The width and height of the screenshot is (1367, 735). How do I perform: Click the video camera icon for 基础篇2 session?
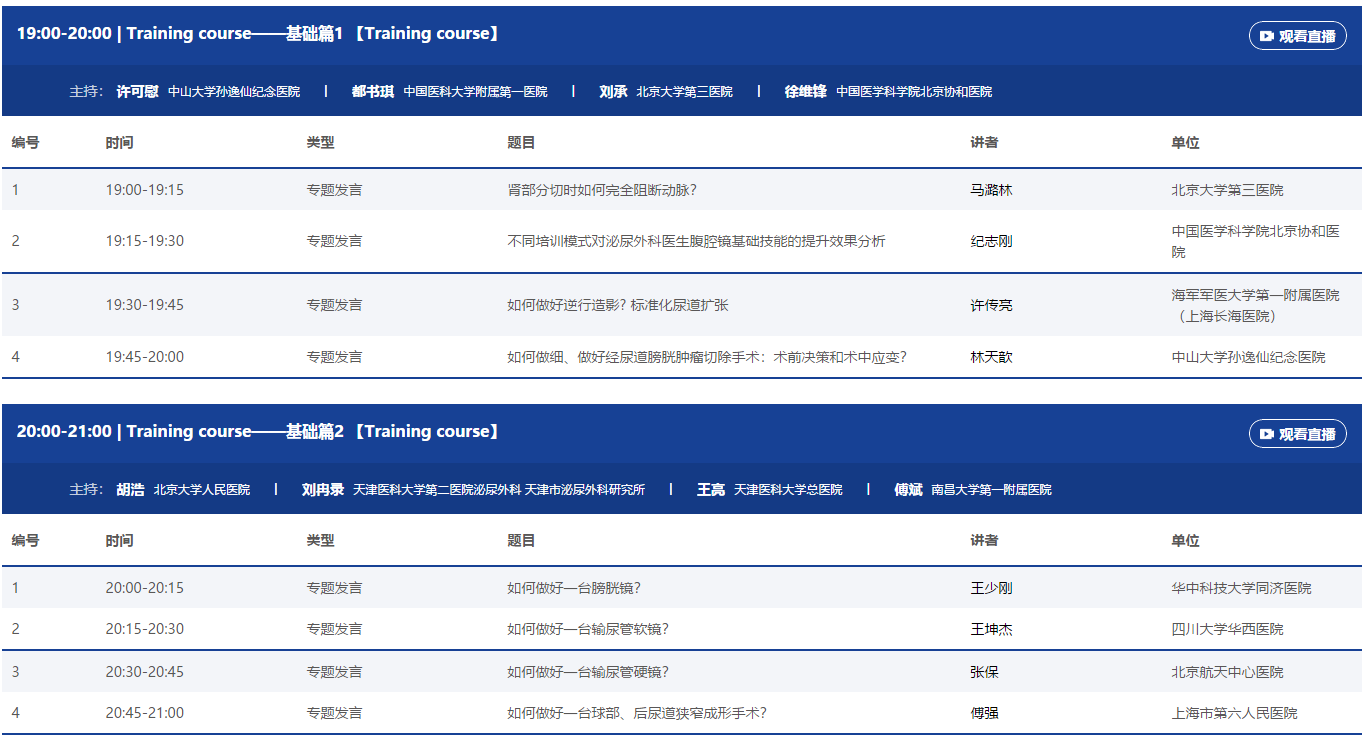1267,434
